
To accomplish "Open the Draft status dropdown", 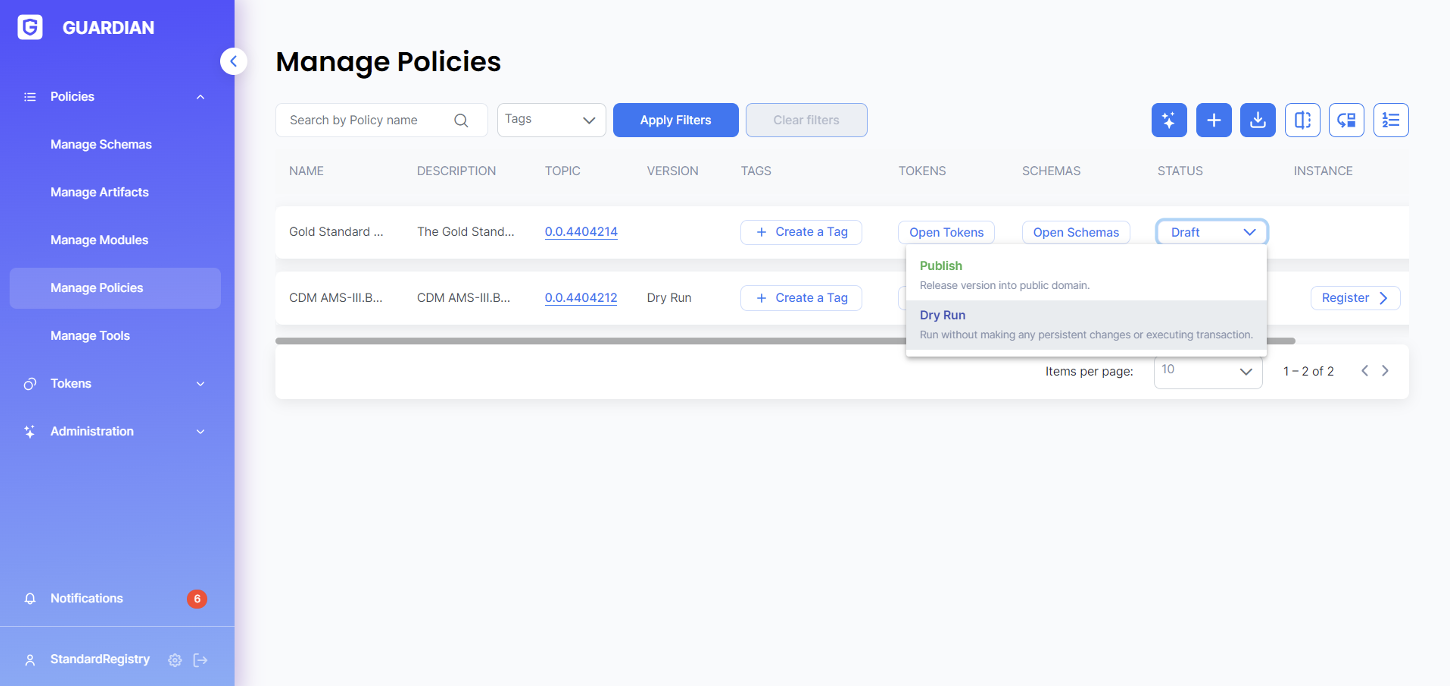I will (1212, 232).
